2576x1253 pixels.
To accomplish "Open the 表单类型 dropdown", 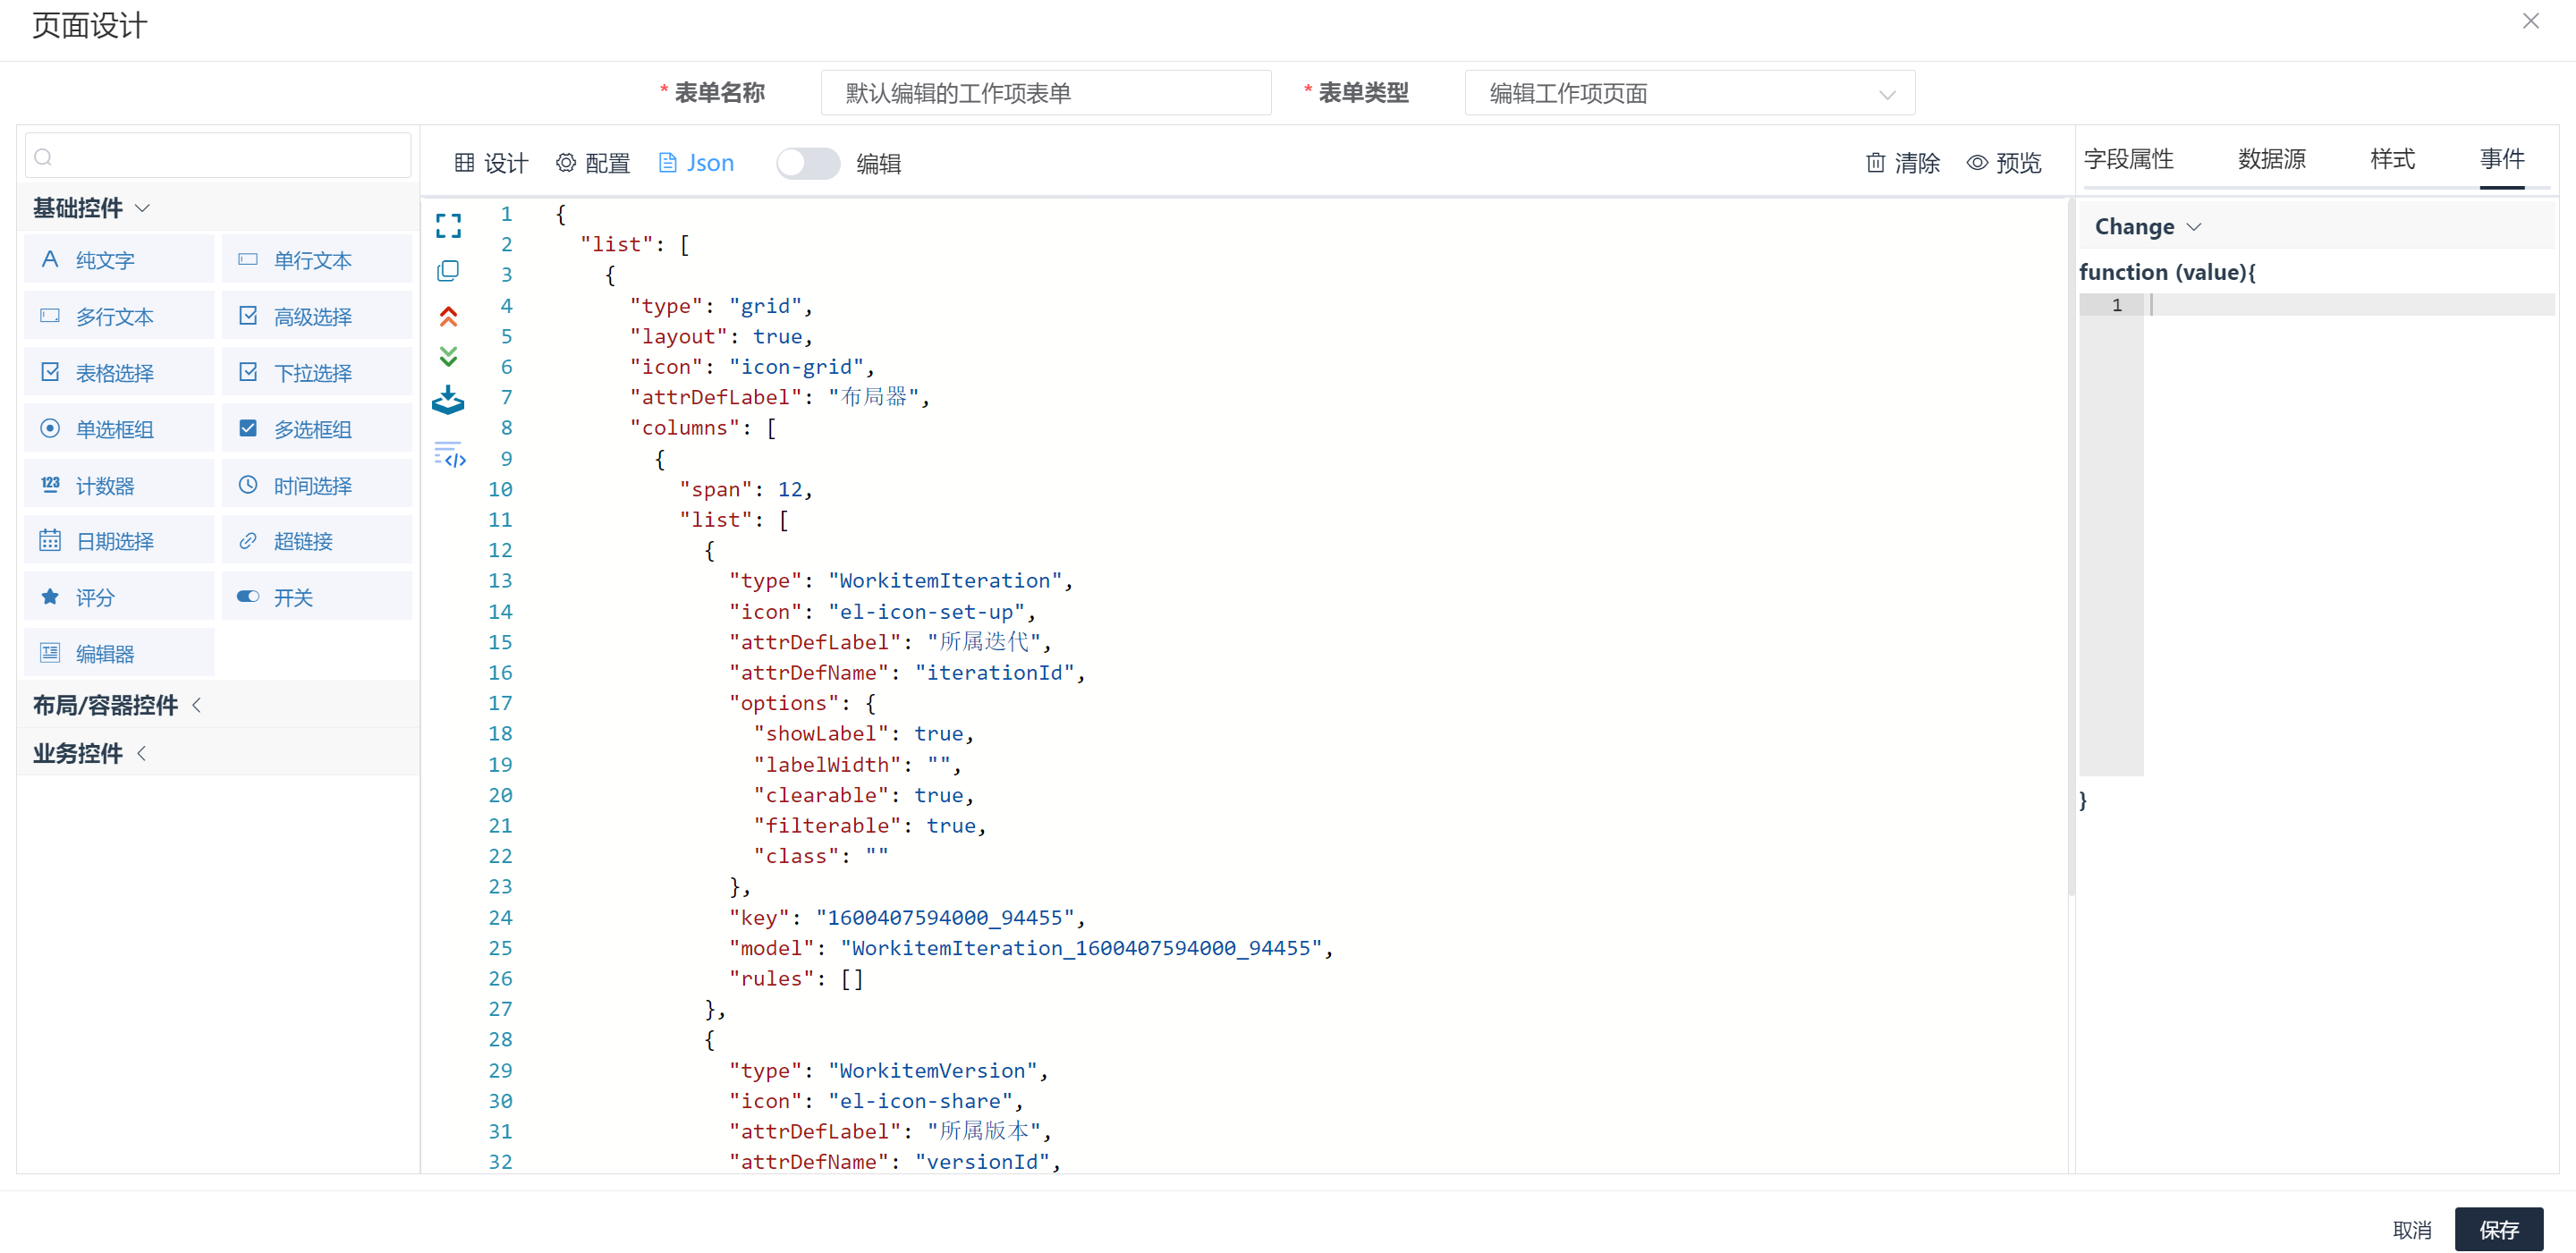I will [1689, 93].
